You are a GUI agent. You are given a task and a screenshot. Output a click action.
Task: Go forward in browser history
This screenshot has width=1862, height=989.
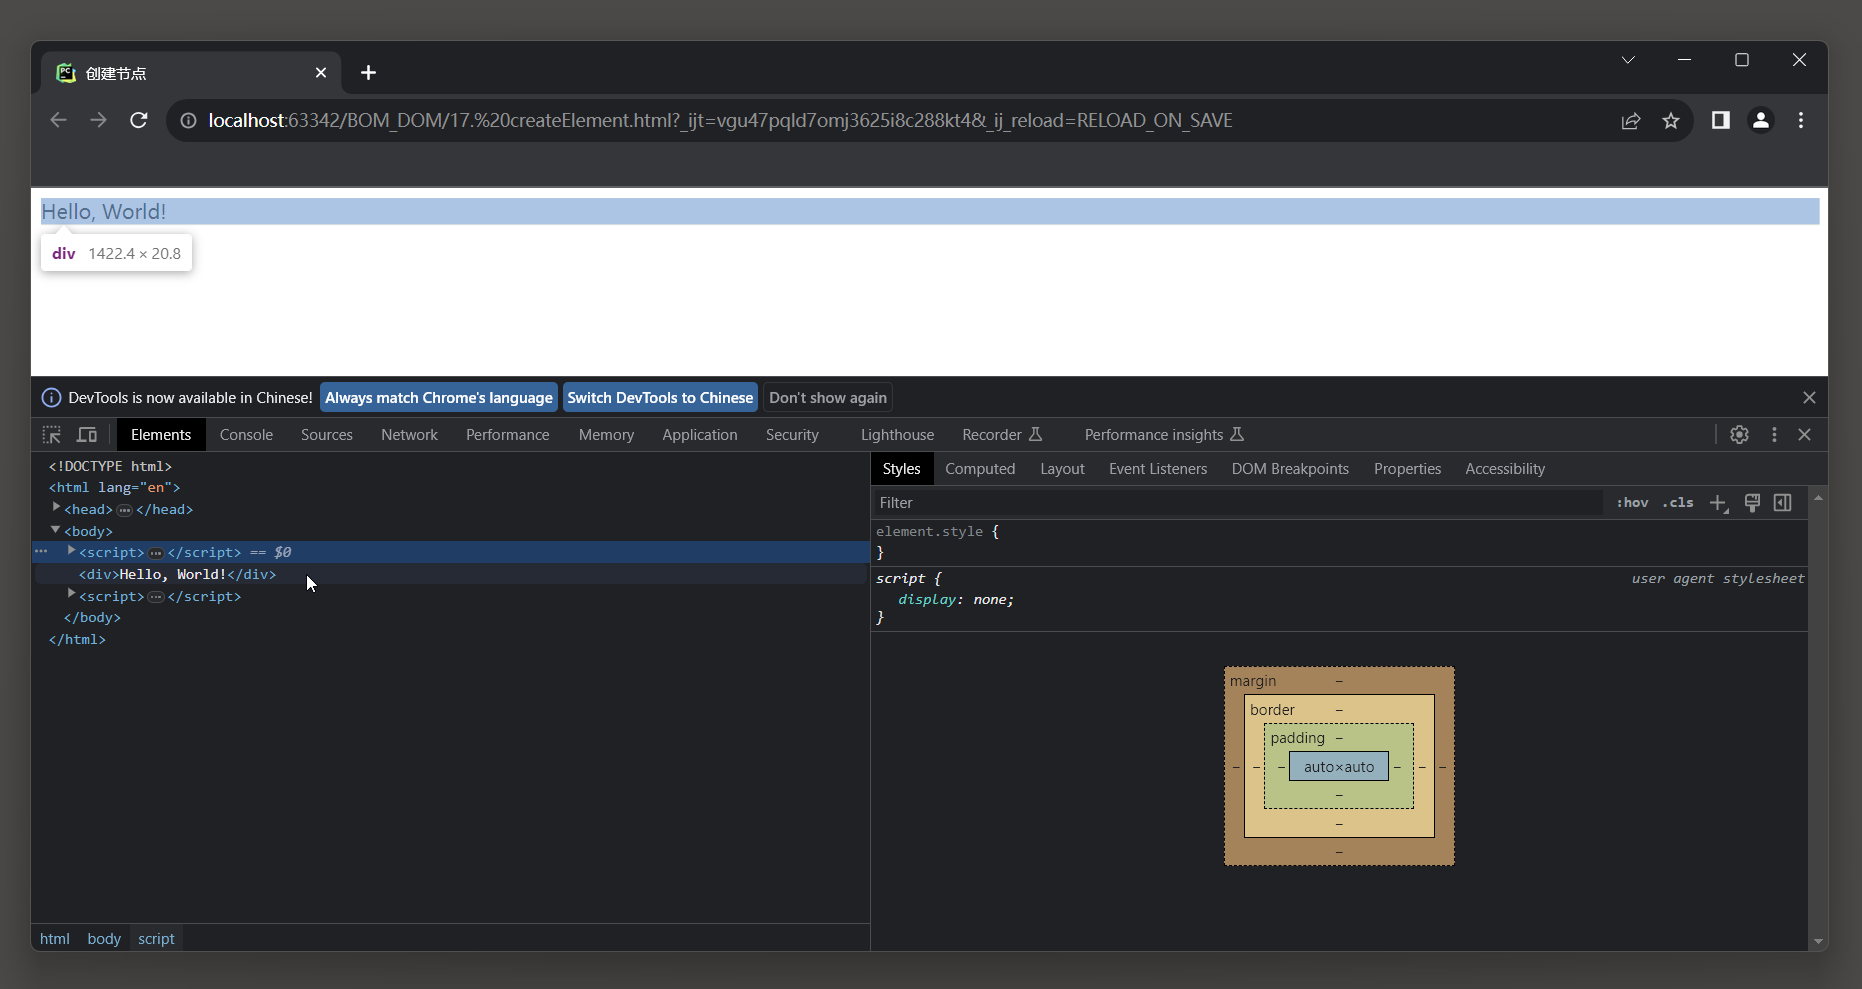98,120
